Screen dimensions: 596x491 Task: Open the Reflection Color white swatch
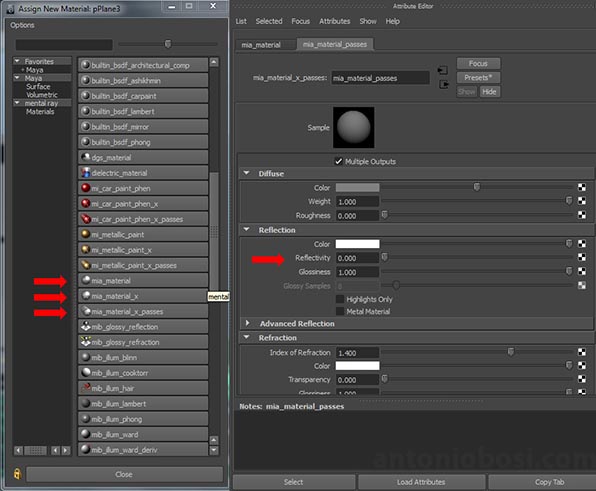point(357,244)
